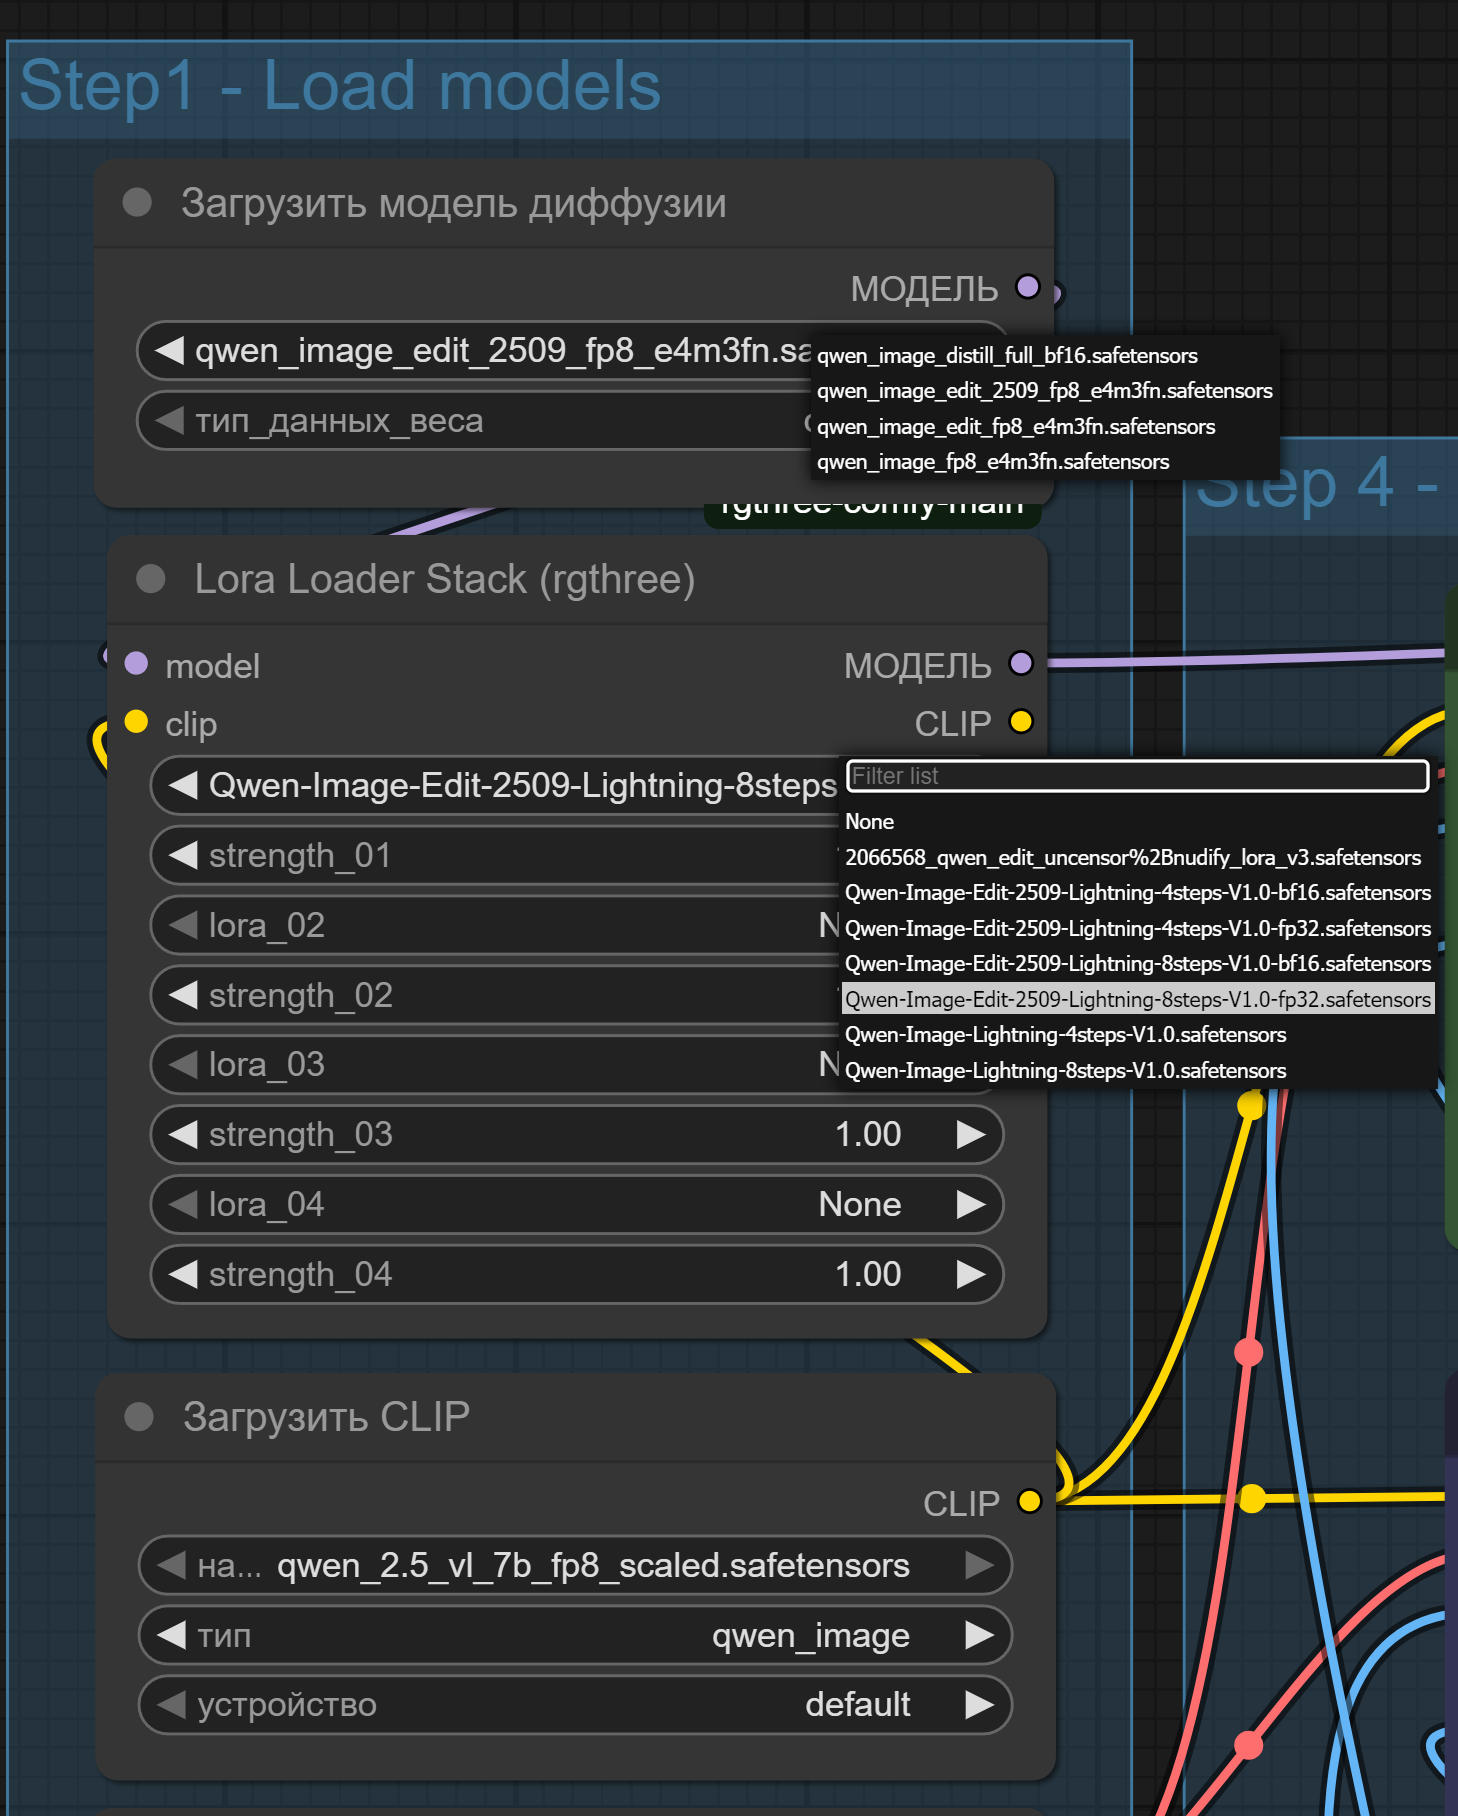Click previous arrow on the Qwen-Image-Edit-2509-Lightning-8steps lora field
The height and width of the screenshot is (1816, 1458).
183,785
